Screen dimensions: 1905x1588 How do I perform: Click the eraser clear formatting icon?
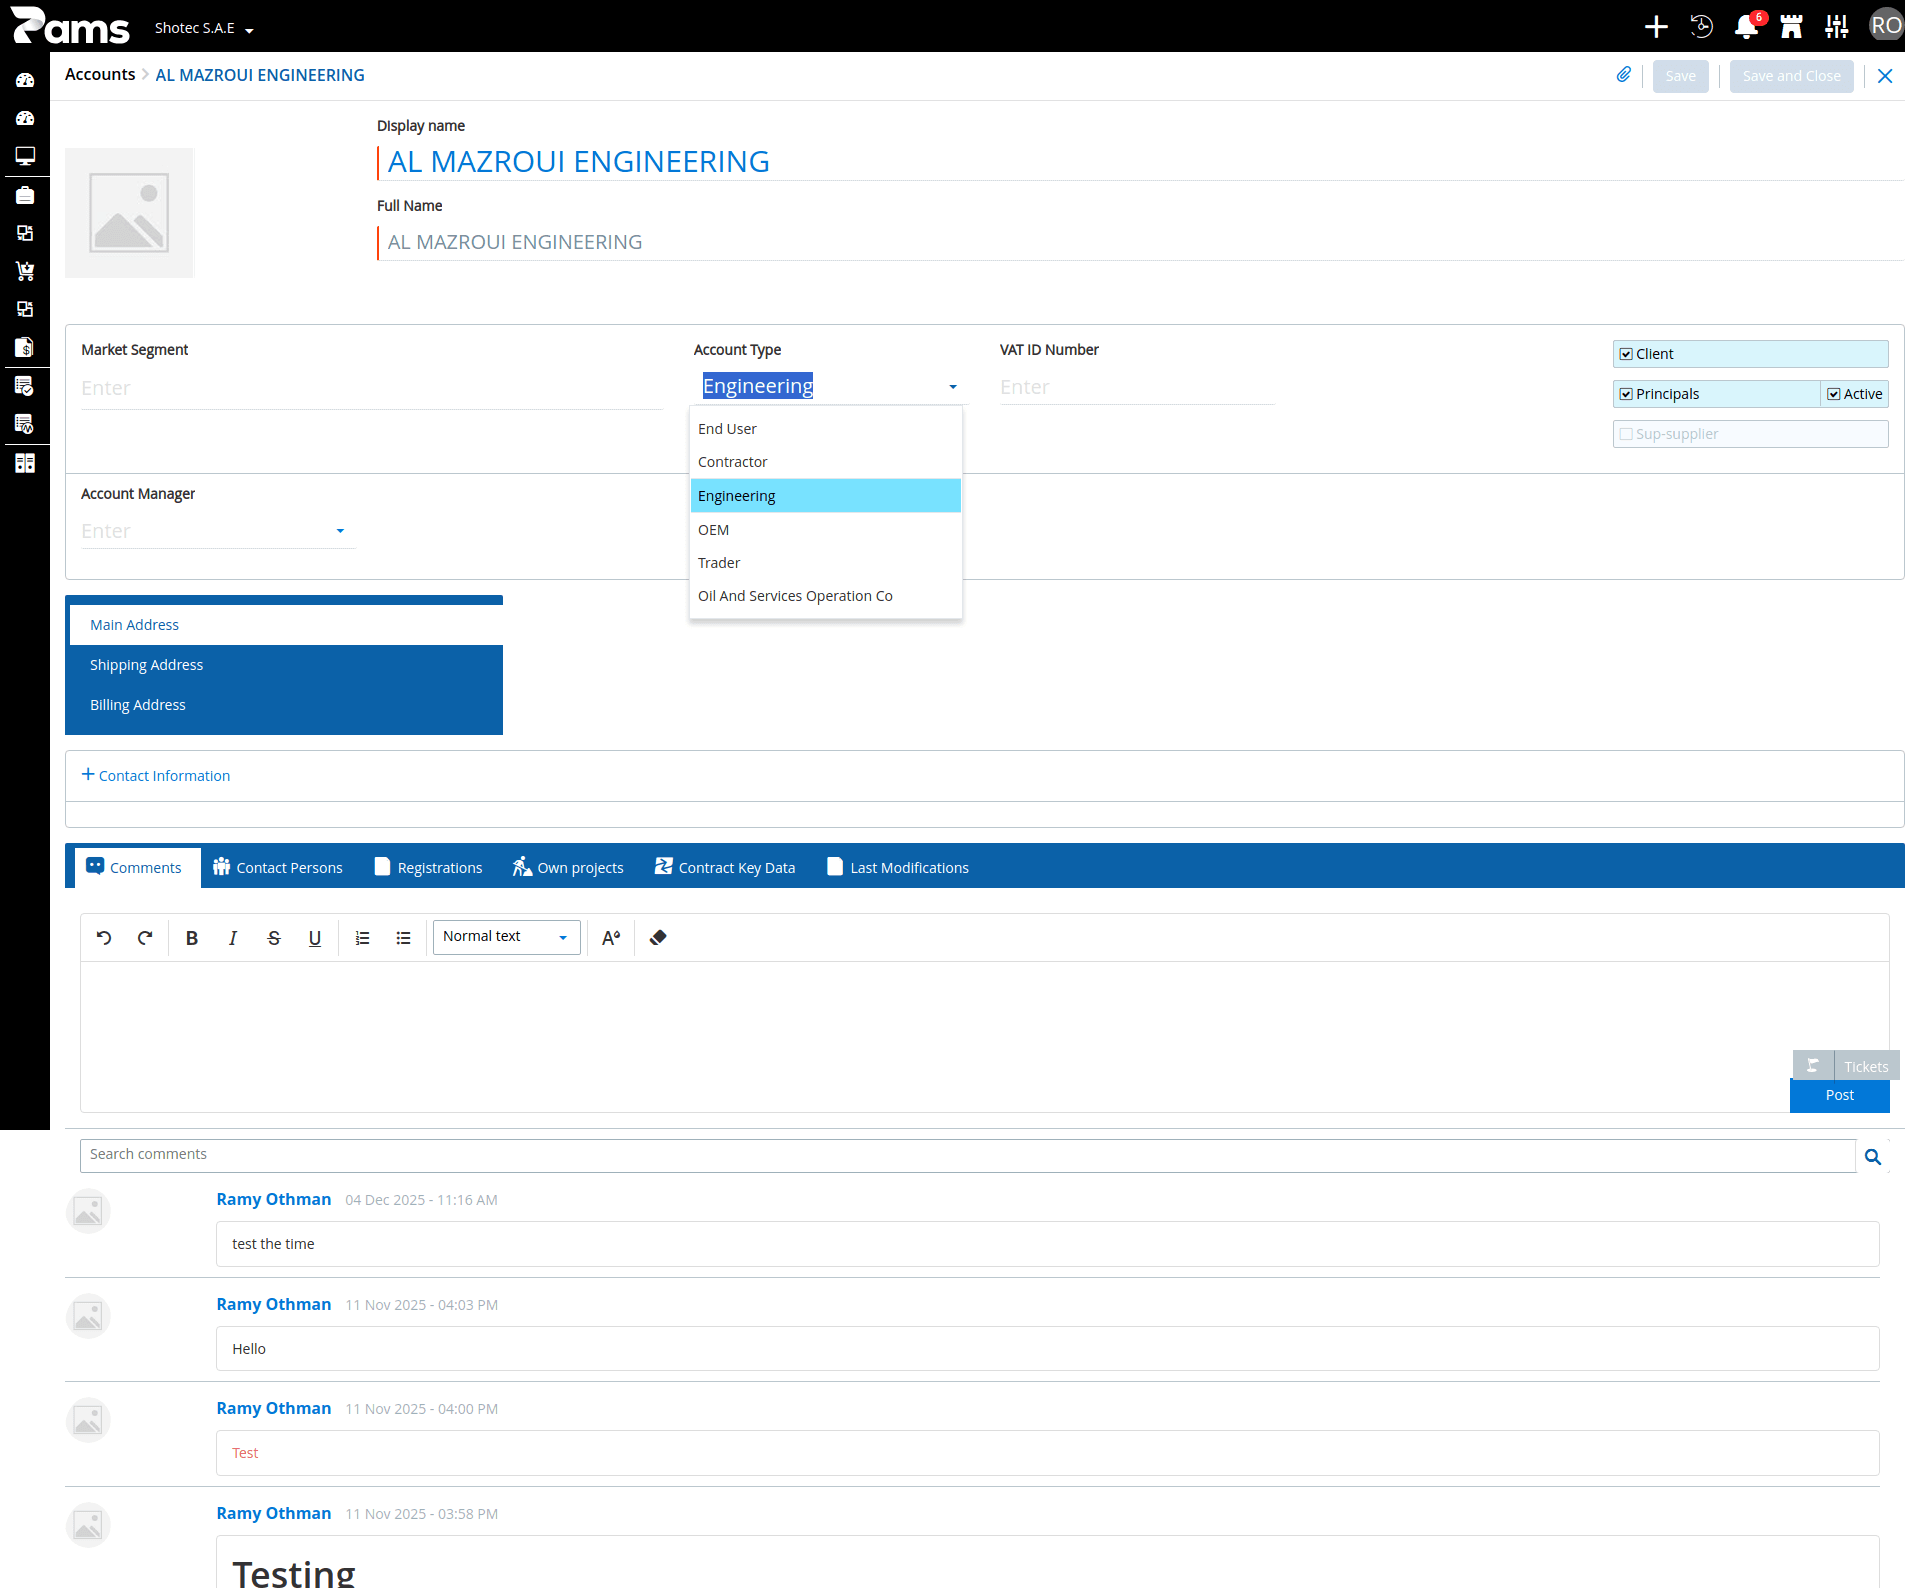(x=658, y=938)
